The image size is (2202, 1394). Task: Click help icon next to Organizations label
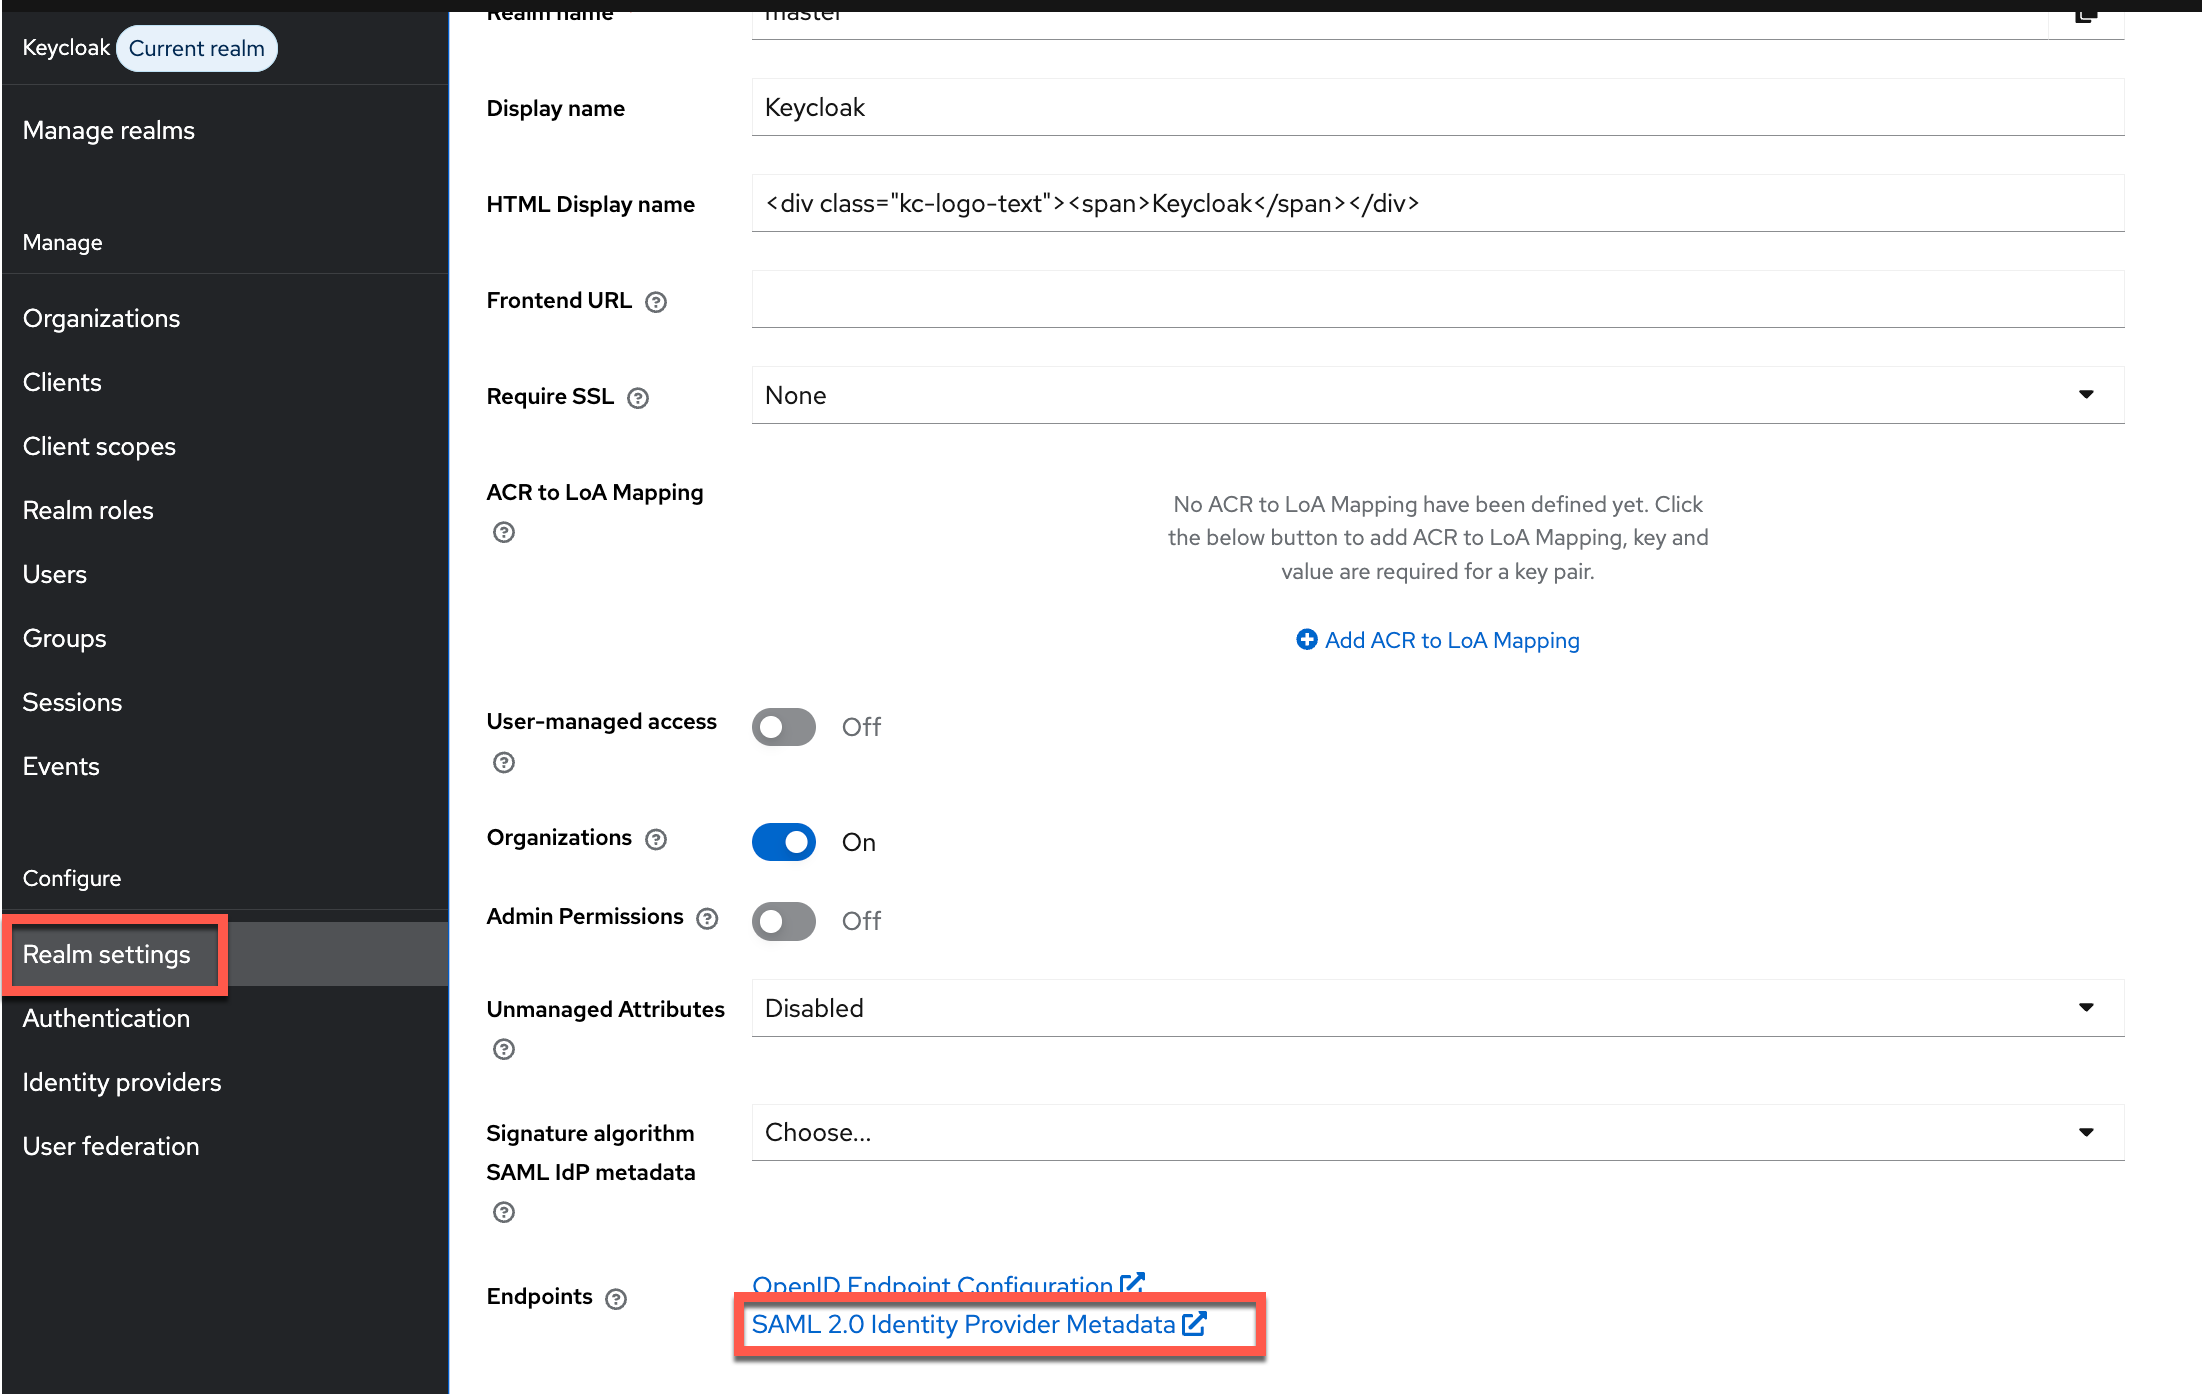click(x=656, y=839)
